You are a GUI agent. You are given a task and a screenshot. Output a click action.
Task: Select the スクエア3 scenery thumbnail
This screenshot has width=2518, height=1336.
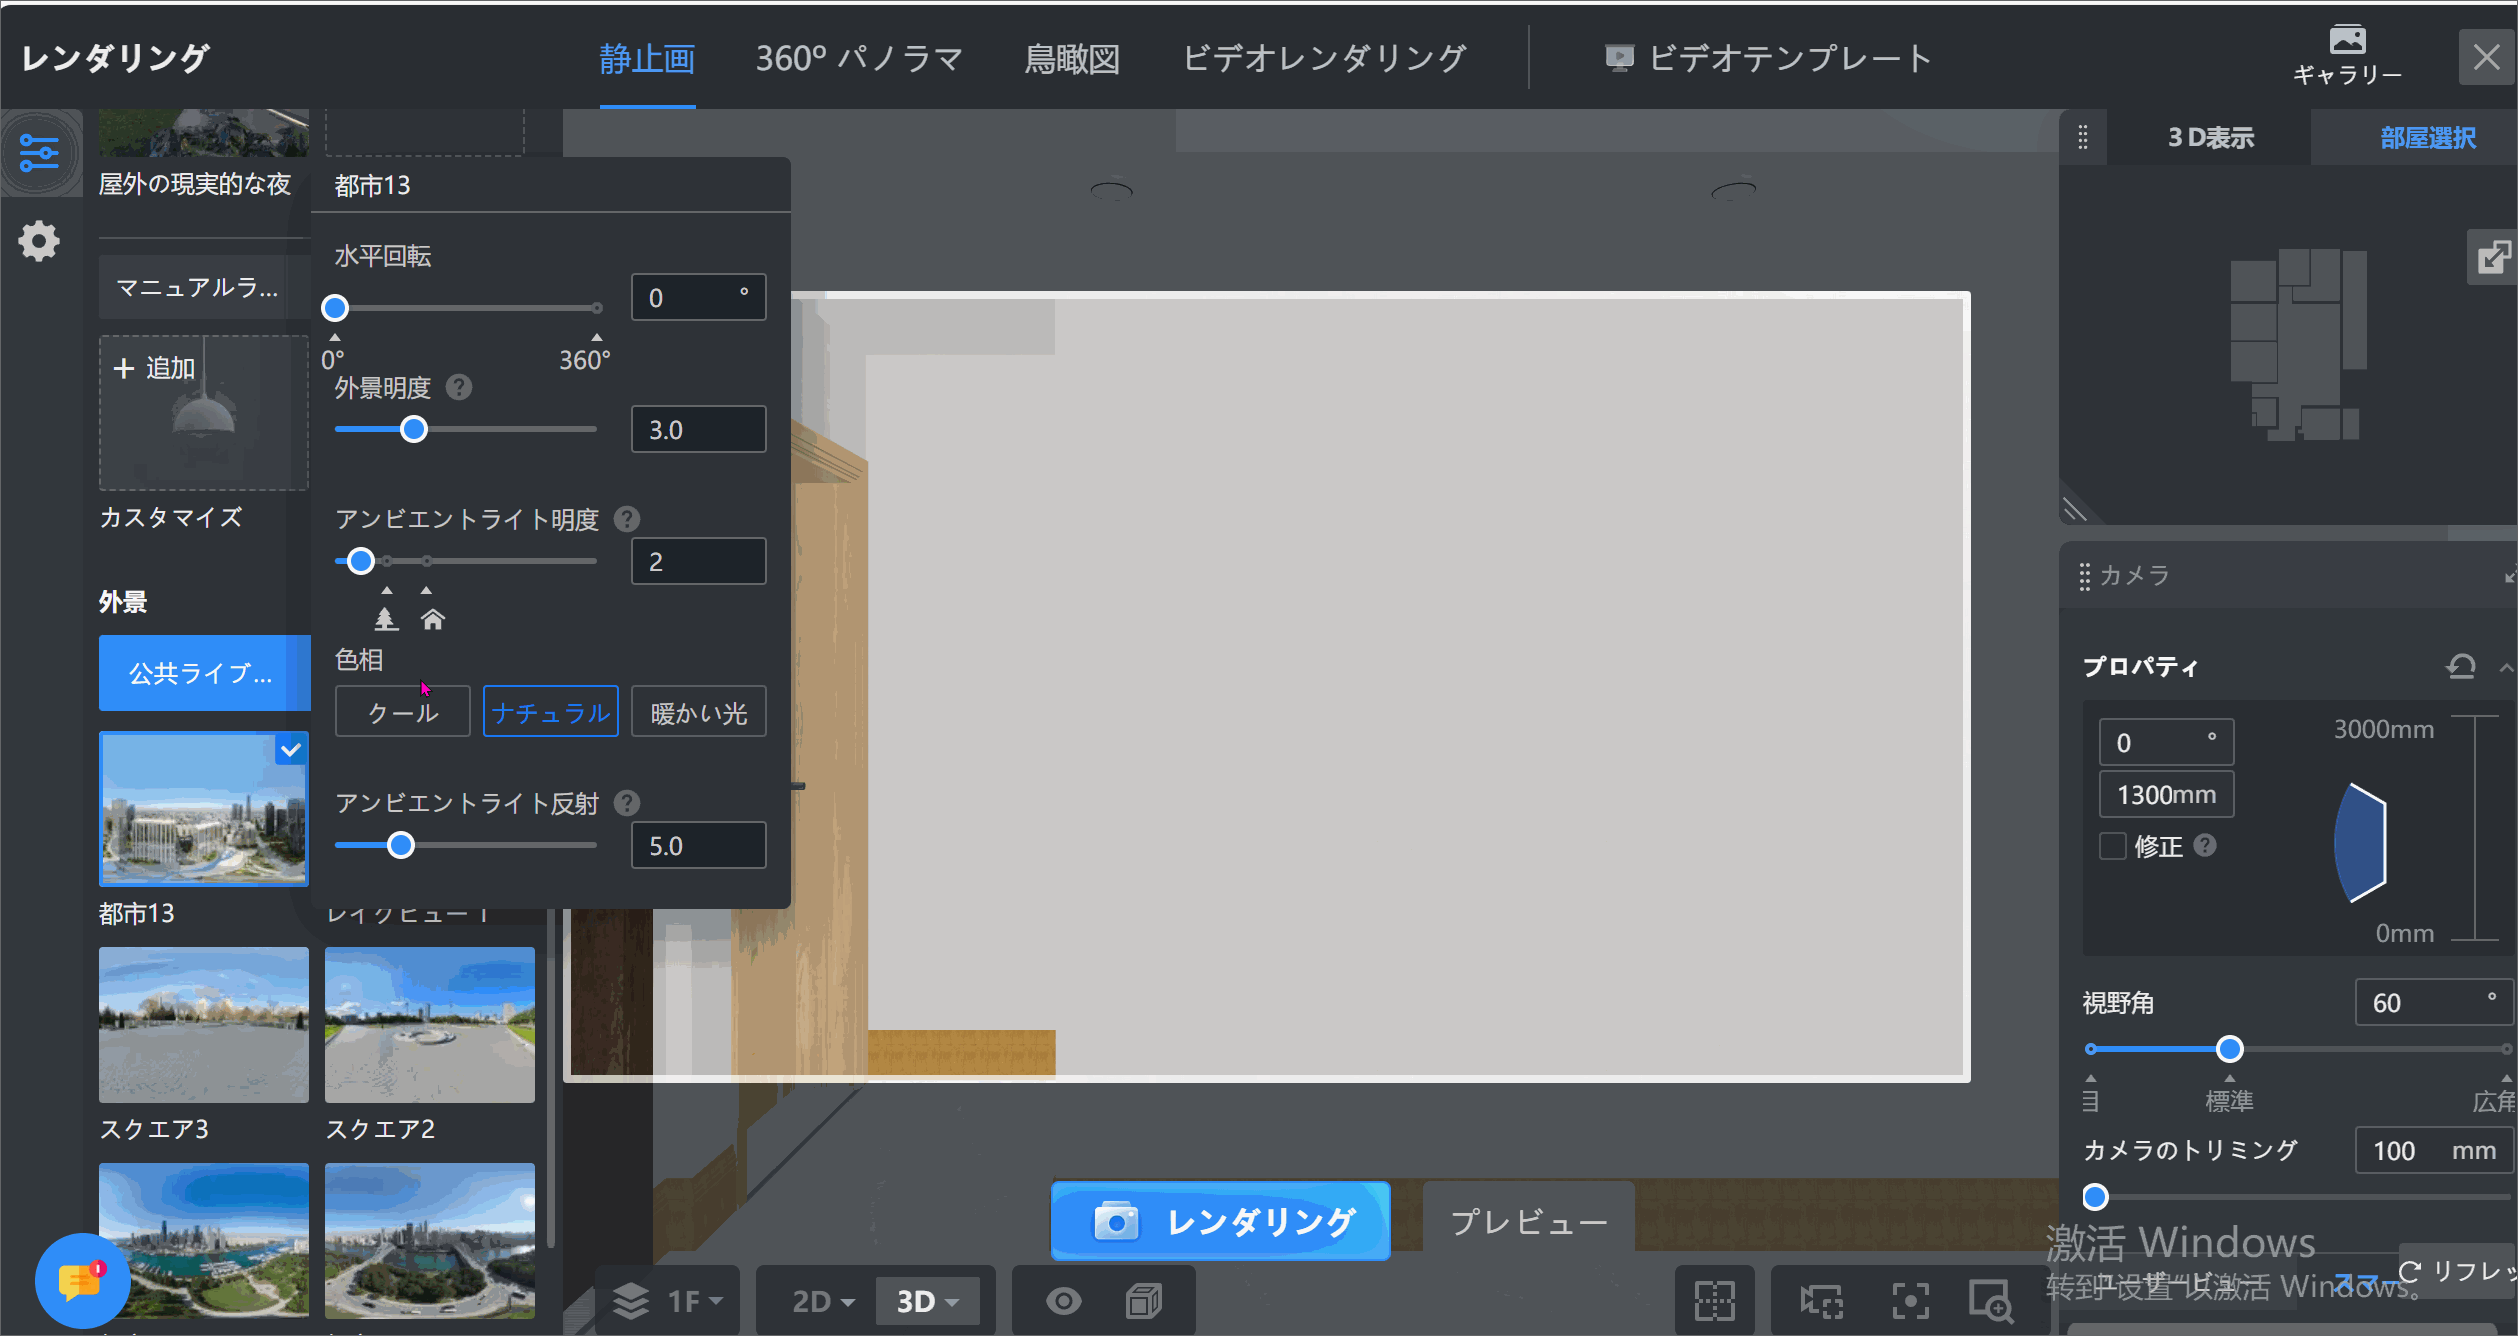(204, 1025)
